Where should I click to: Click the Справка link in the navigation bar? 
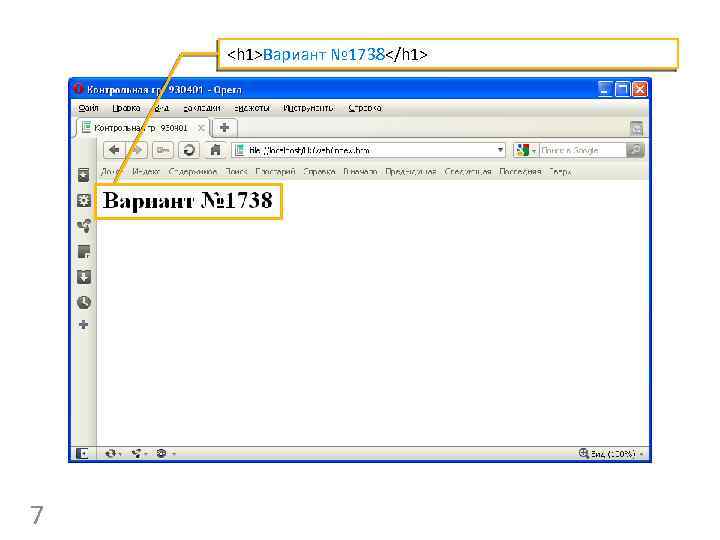coord(319,172)
